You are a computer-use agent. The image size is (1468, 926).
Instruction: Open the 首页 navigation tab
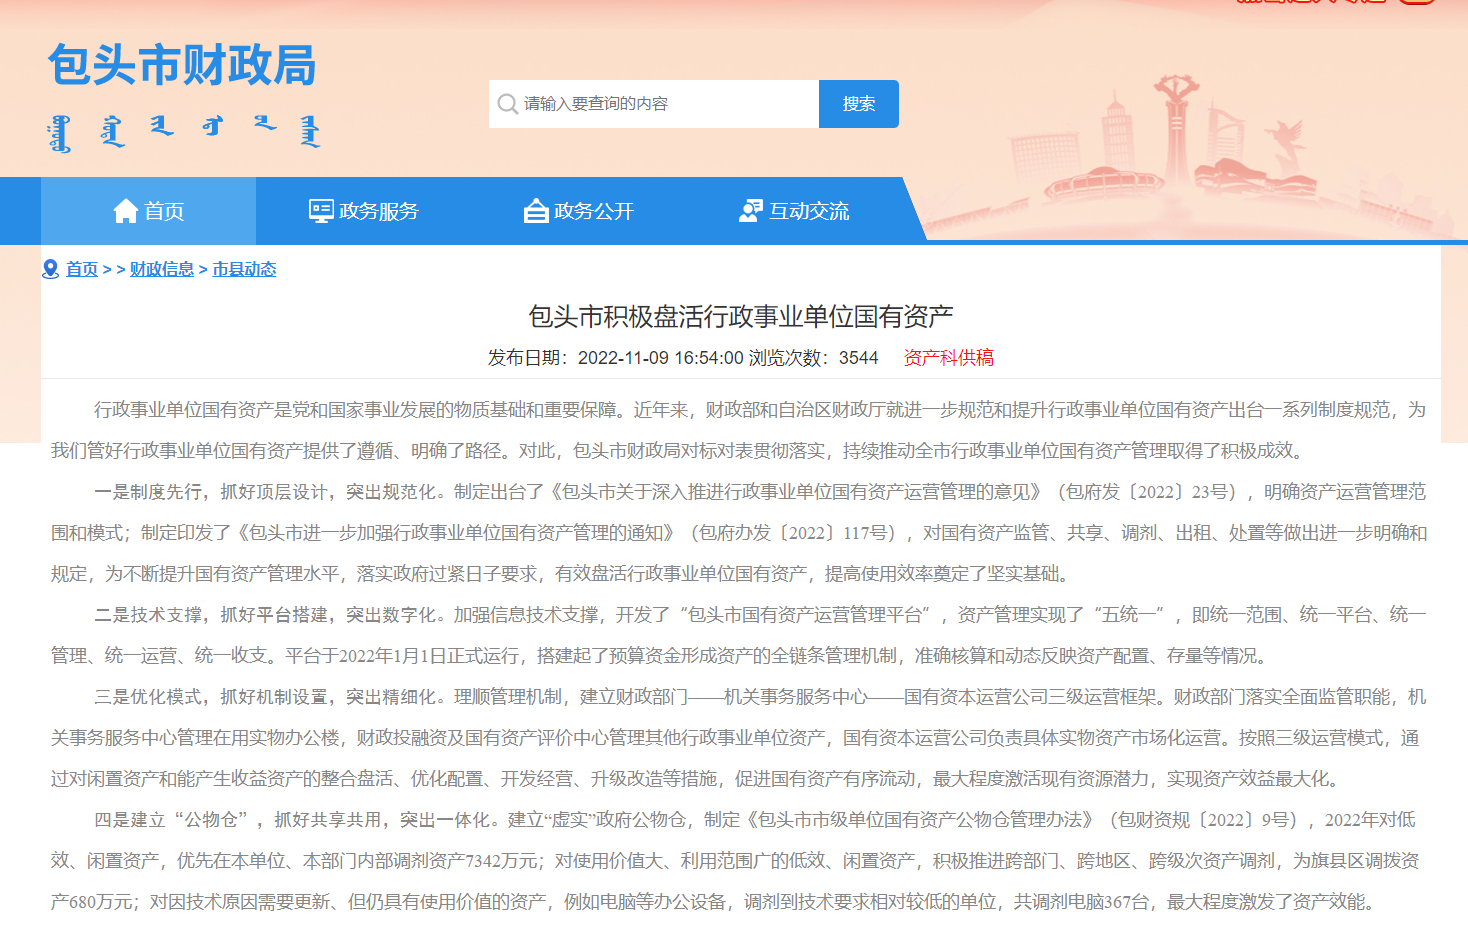pos(149,211)
